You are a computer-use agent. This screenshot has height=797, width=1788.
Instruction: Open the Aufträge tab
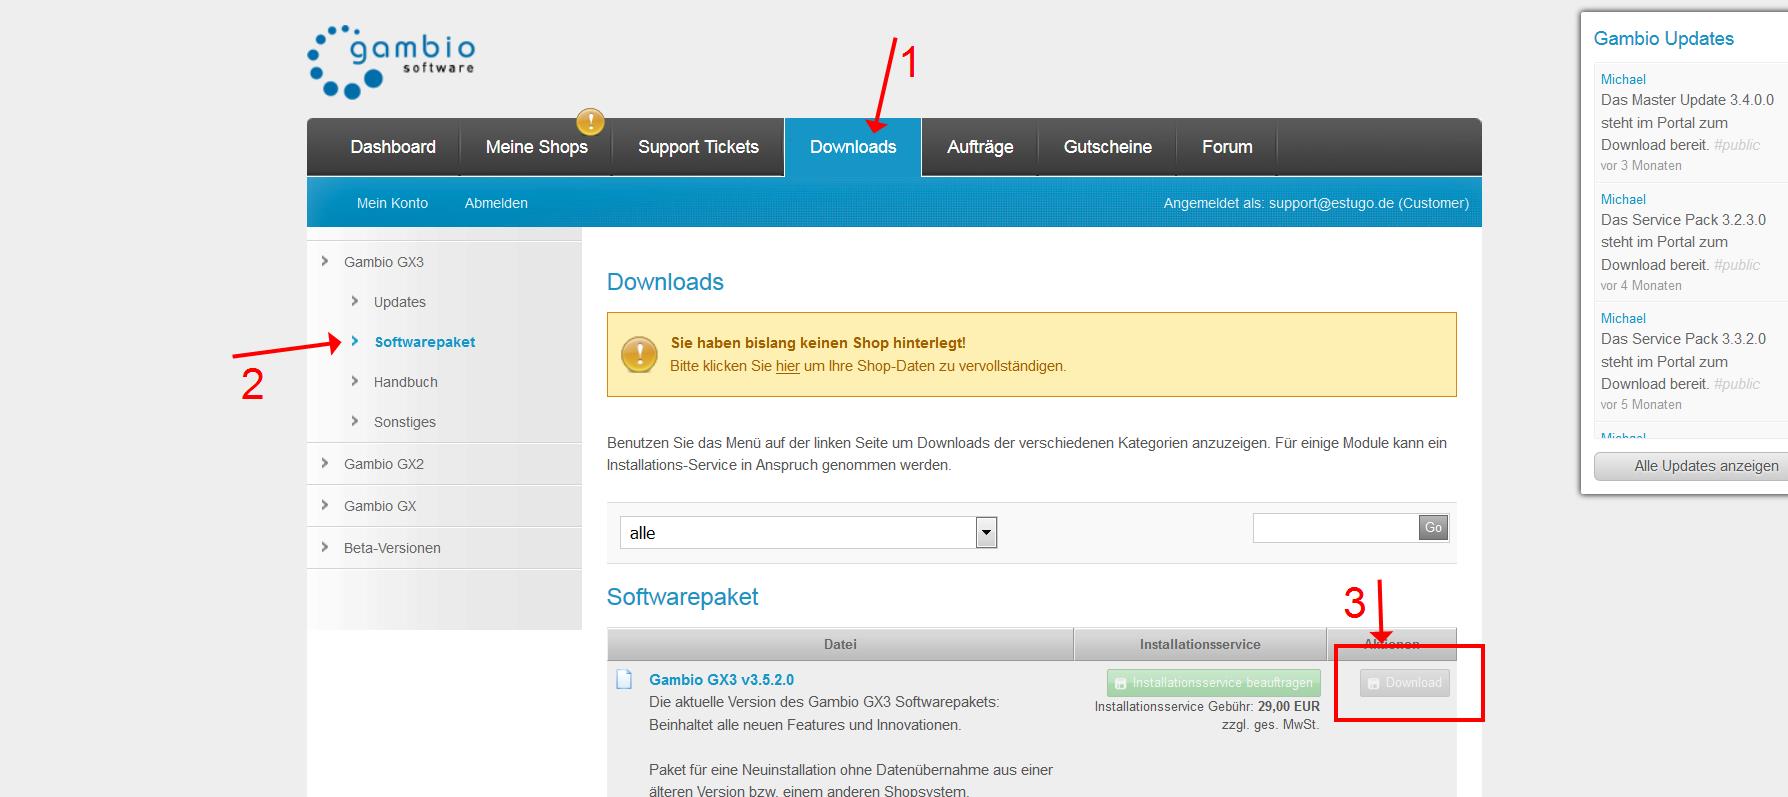[x=980, y=147]
